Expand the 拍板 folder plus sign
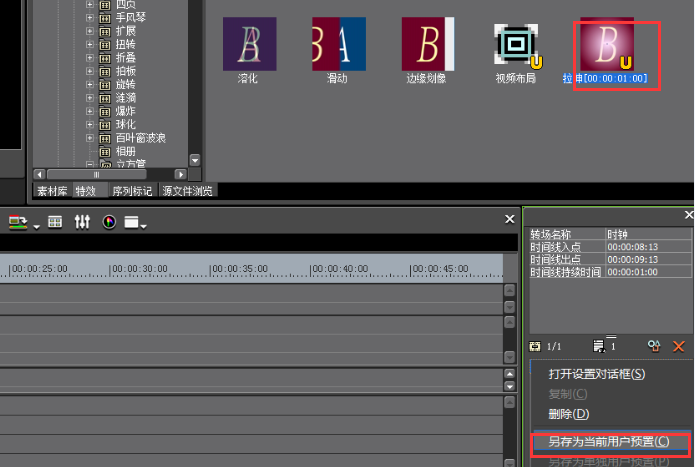 click(90, 71)
